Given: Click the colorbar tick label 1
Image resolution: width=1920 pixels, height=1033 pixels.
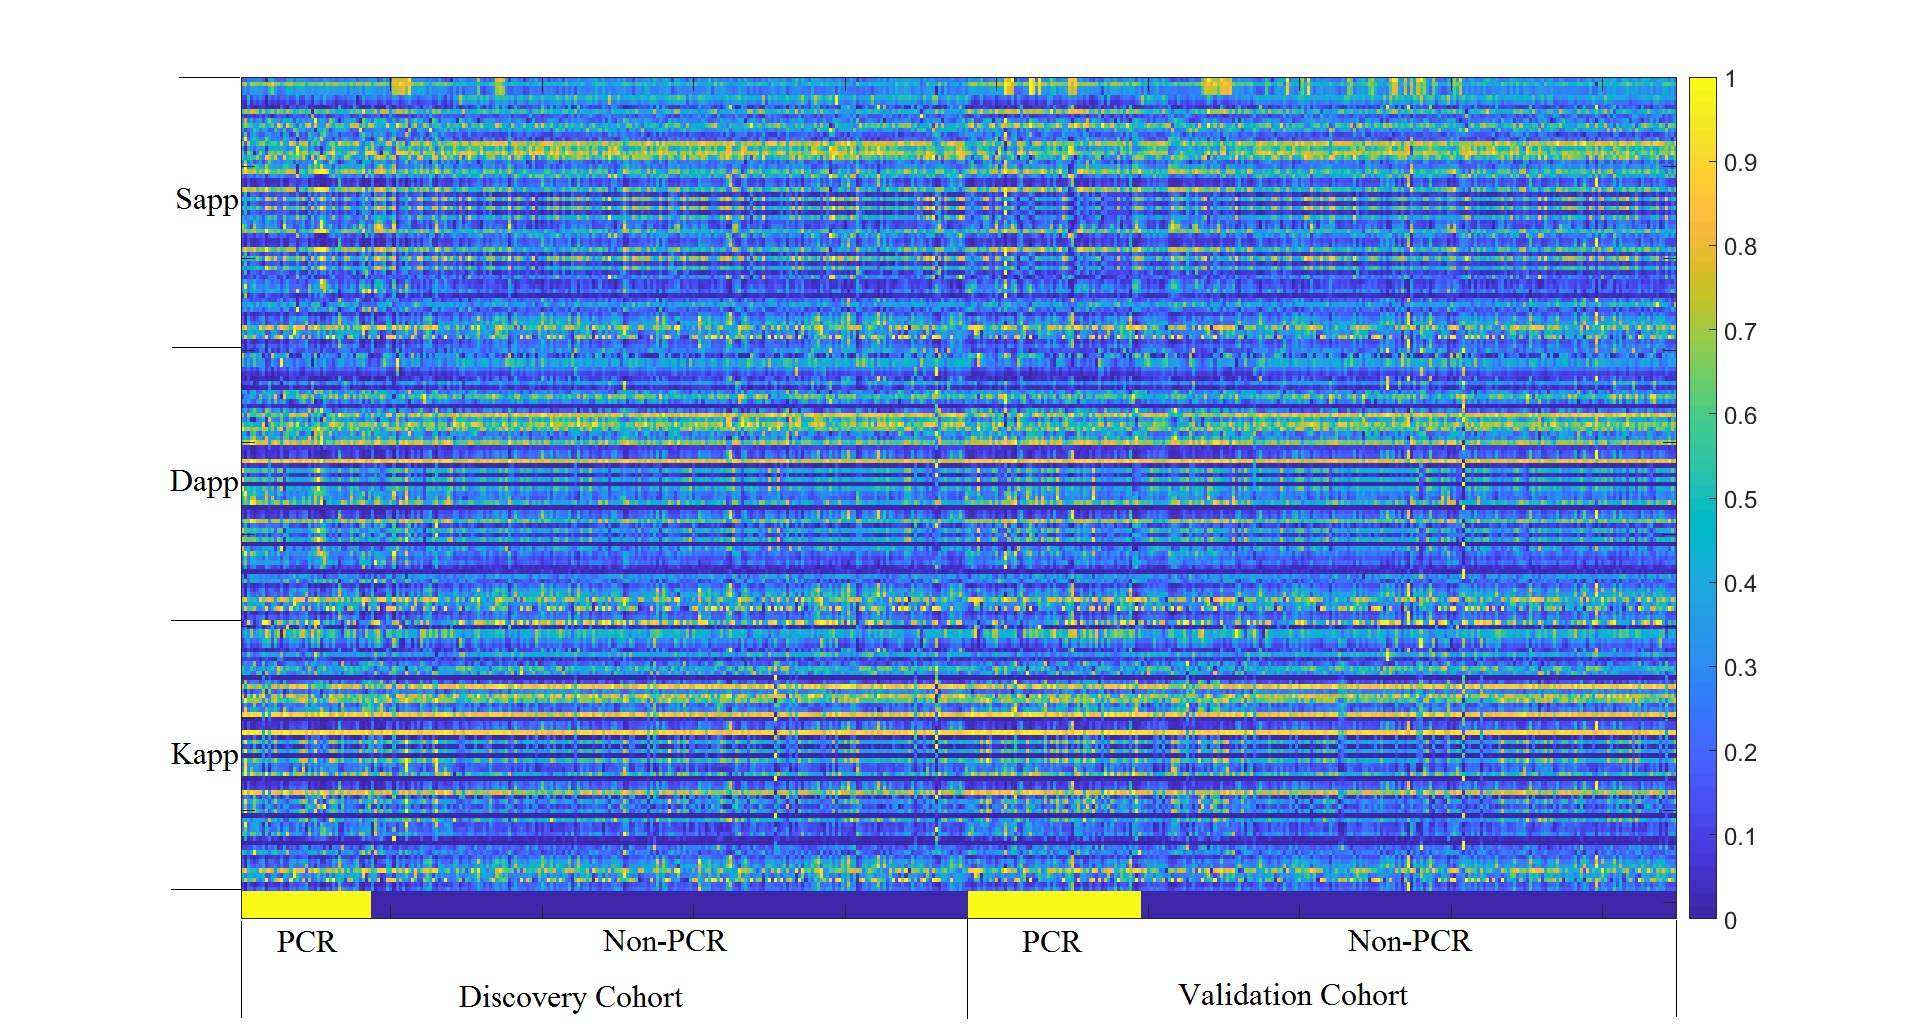Looking at the screenshot, I should [x=1730, y=79].
